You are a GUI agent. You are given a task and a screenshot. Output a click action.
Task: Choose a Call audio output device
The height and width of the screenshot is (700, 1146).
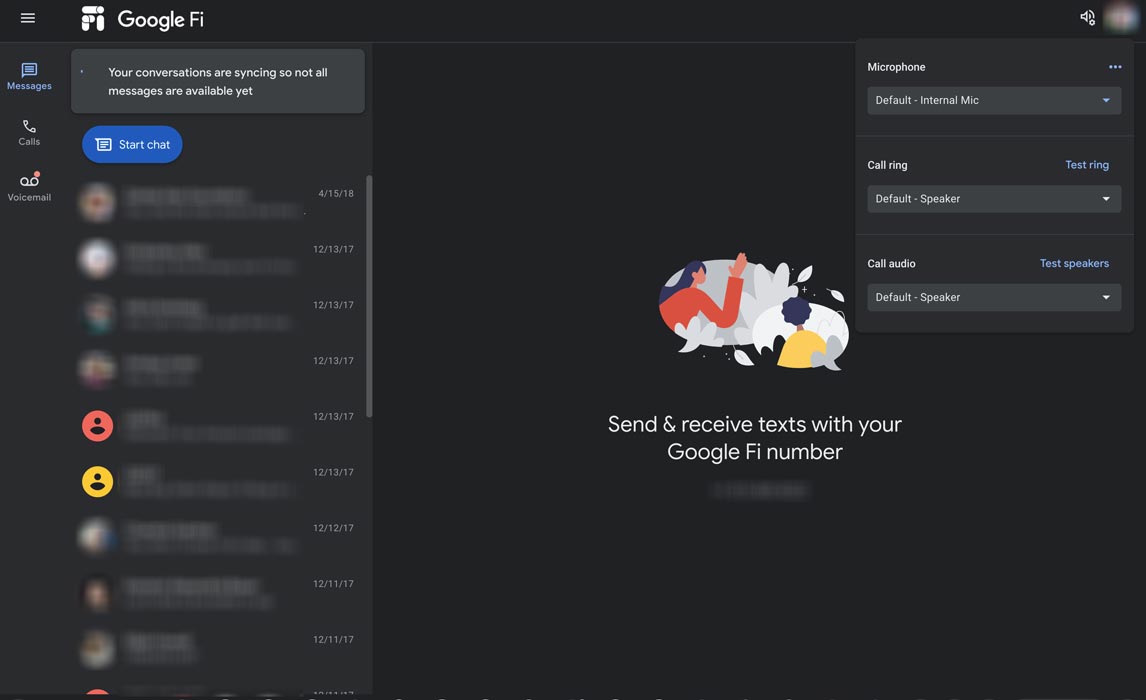994,297
